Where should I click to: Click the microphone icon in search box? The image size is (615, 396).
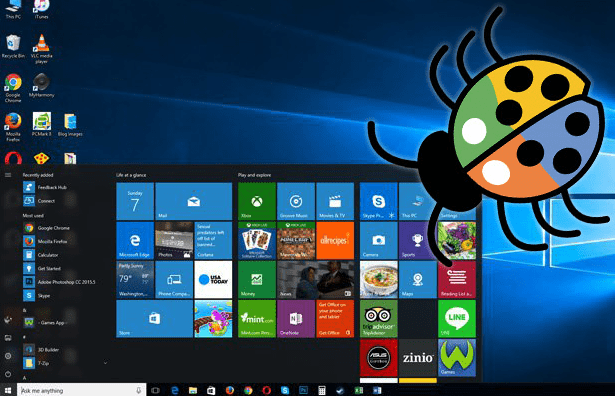[x=138, y=391]
